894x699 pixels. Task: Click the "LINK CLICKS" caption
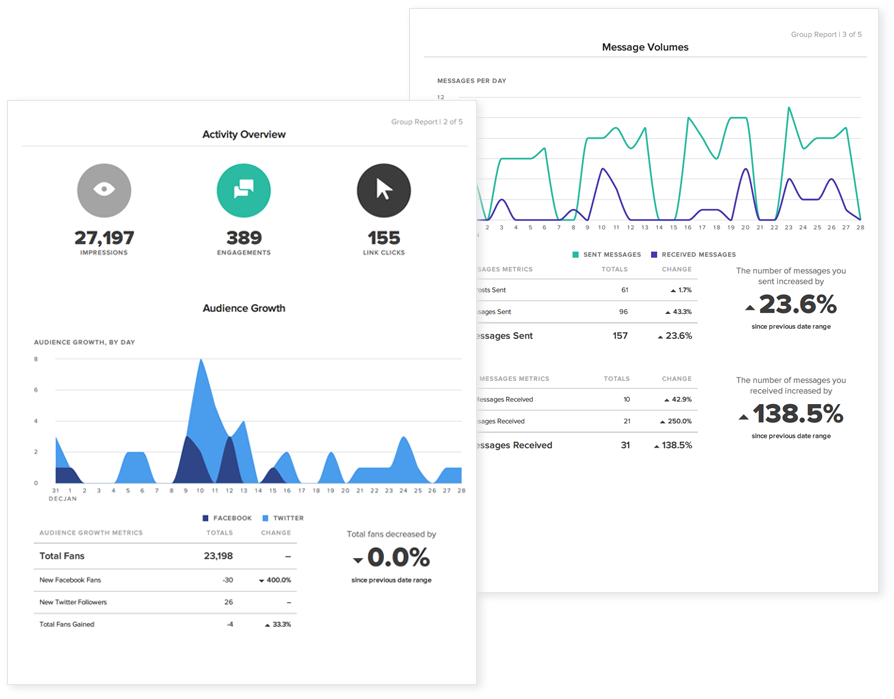coord(384,253)
